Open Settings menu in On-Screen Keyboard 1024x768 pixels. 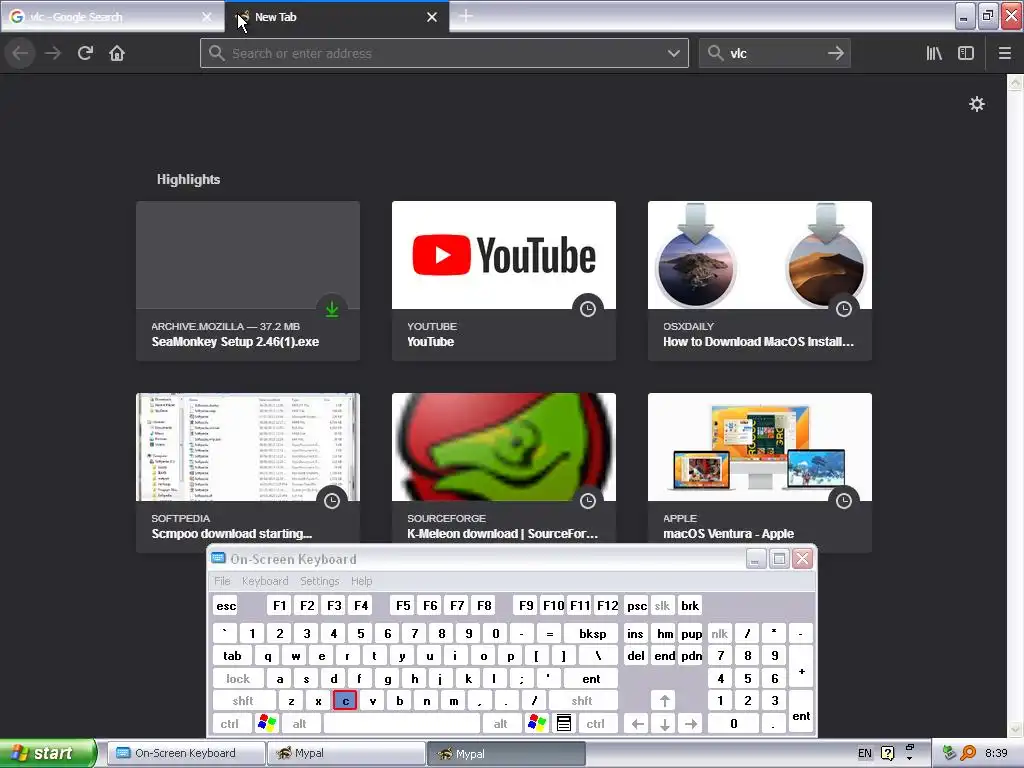(319, 581)
